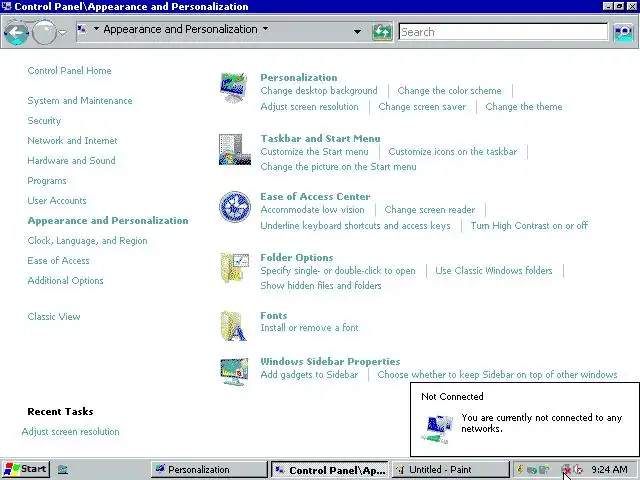The width and height of the screenshot is (640, 480).
Task: Expand the arrow after Appearance and Personalization breadcrumb
Action: click(265, 29)
